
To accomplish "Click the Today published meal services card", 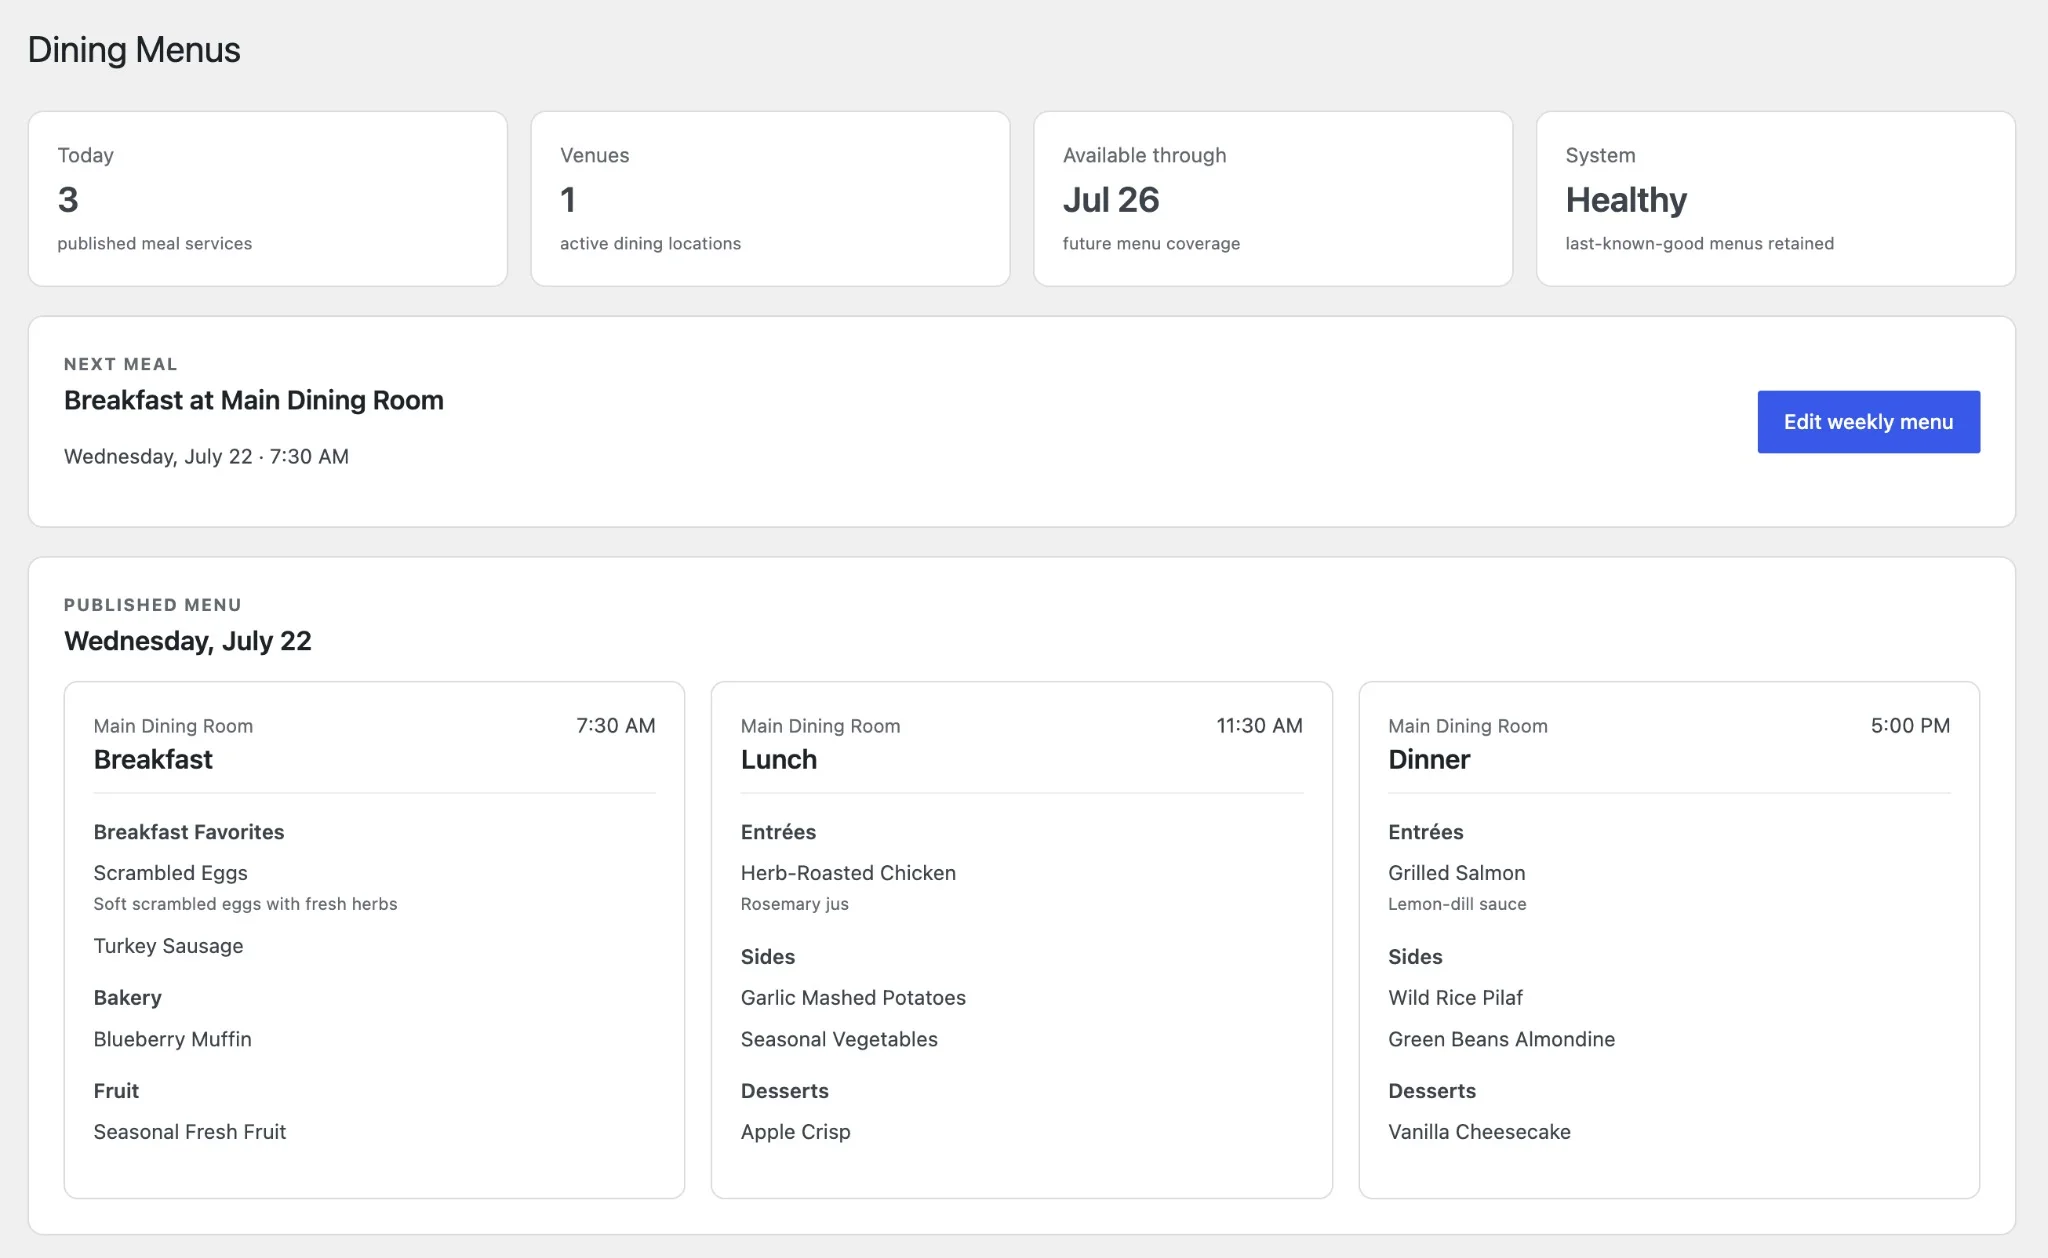I will coord(268,199).
